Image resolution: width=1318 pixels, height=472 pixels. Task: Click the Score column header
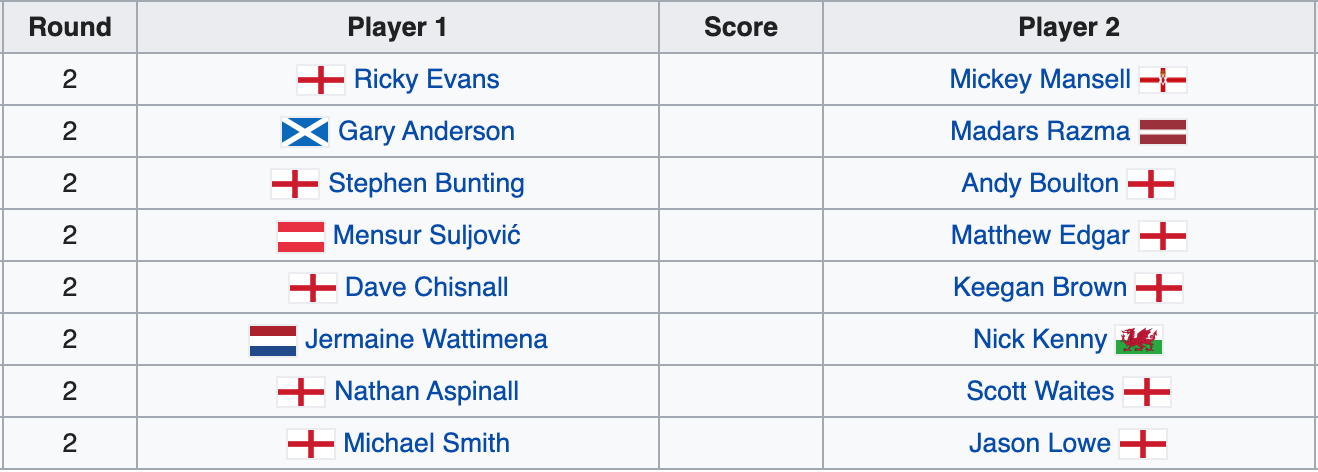[x=741, y=27]
